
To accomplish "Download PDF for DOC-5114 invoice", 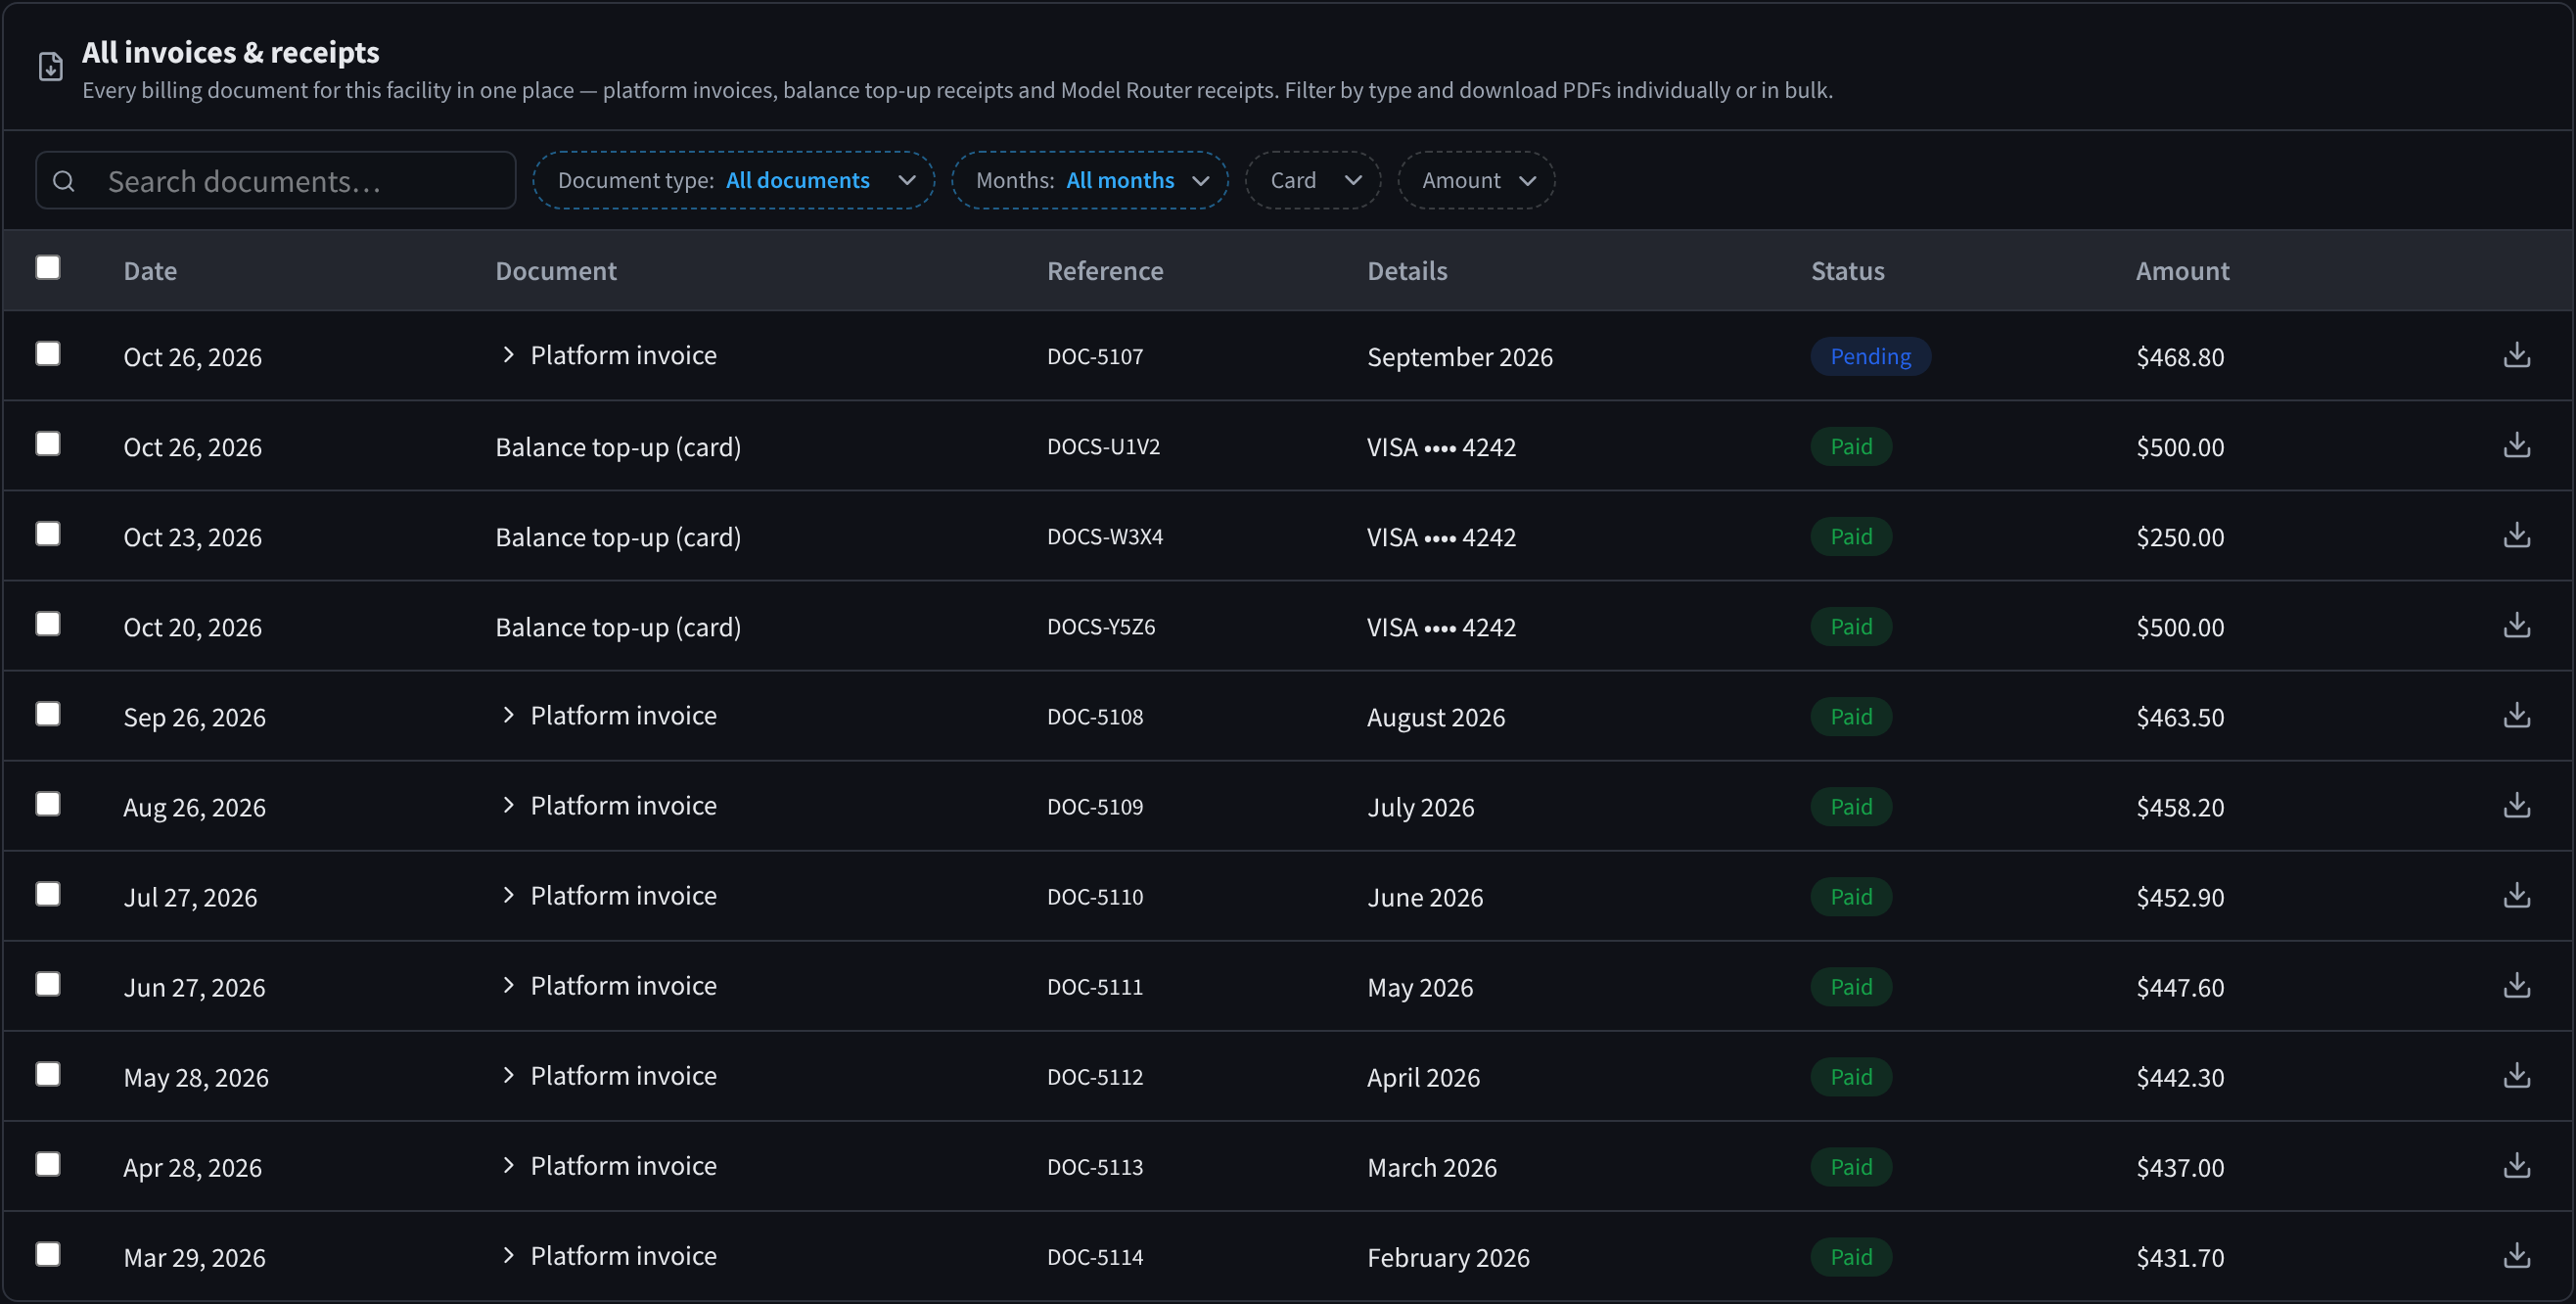I will click(2516, 1255).
